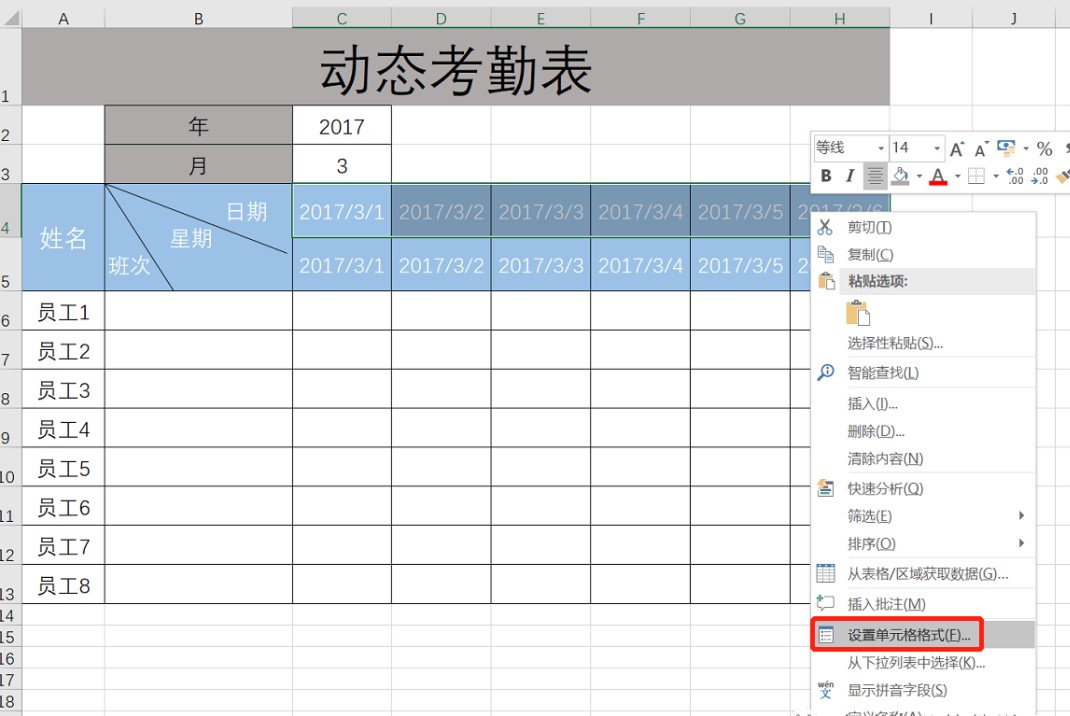Apply italic formatting from the mini toolbar

pyautogui.click(x=850, y=176)
